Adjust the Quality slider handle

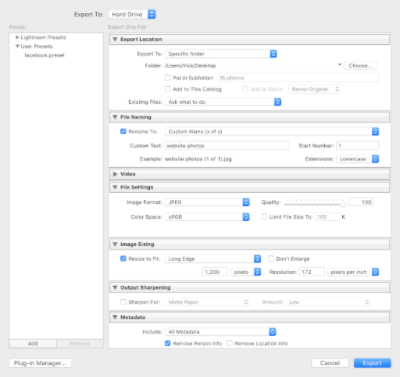click(x=342, y=203)
